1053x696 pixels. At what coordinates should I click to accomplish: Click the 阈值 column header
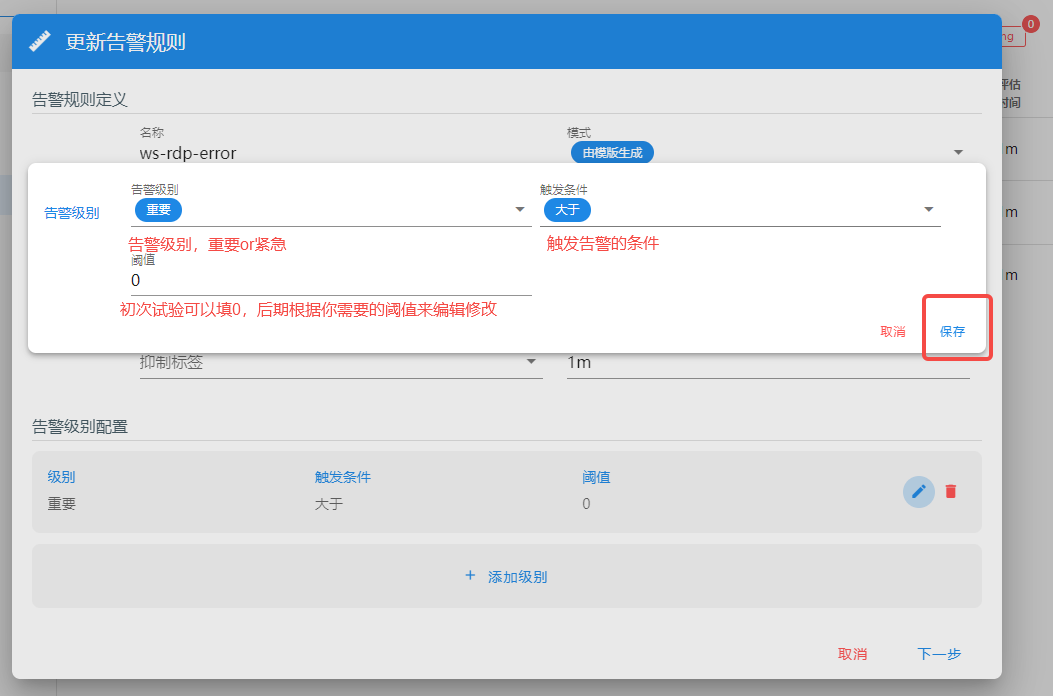click(596, 477)
